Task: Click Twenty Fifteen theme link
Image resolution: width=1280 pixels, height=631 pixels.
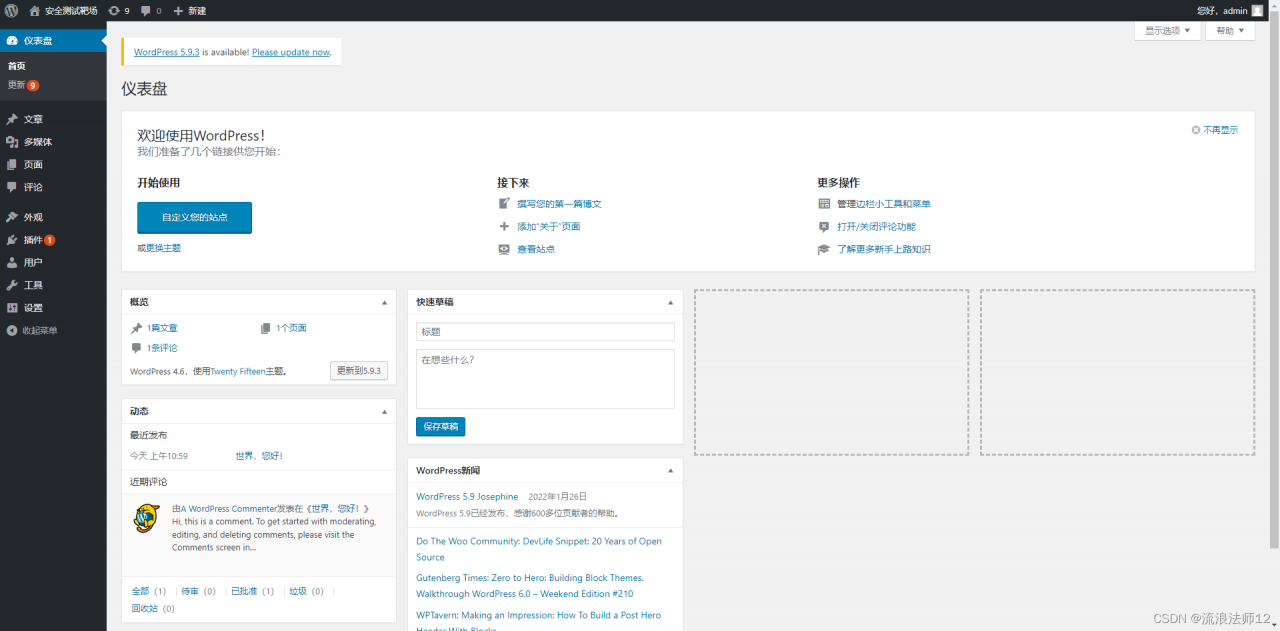Action: (x=238, y=371)
